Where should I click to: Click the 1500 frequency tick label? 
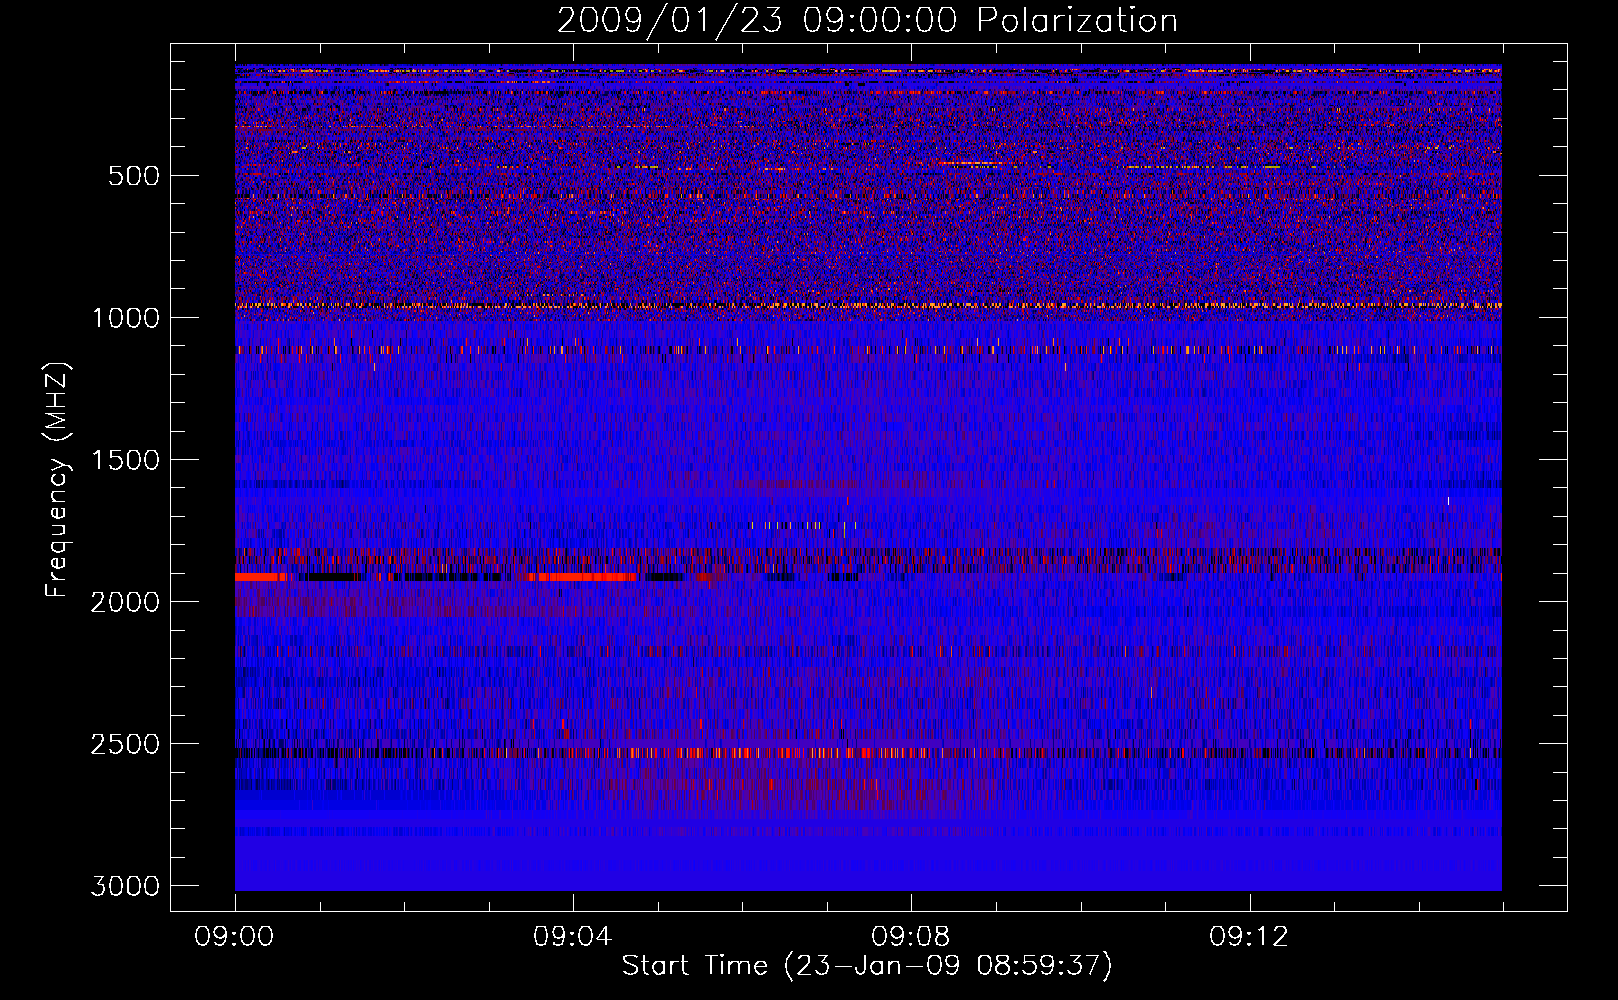125,460
